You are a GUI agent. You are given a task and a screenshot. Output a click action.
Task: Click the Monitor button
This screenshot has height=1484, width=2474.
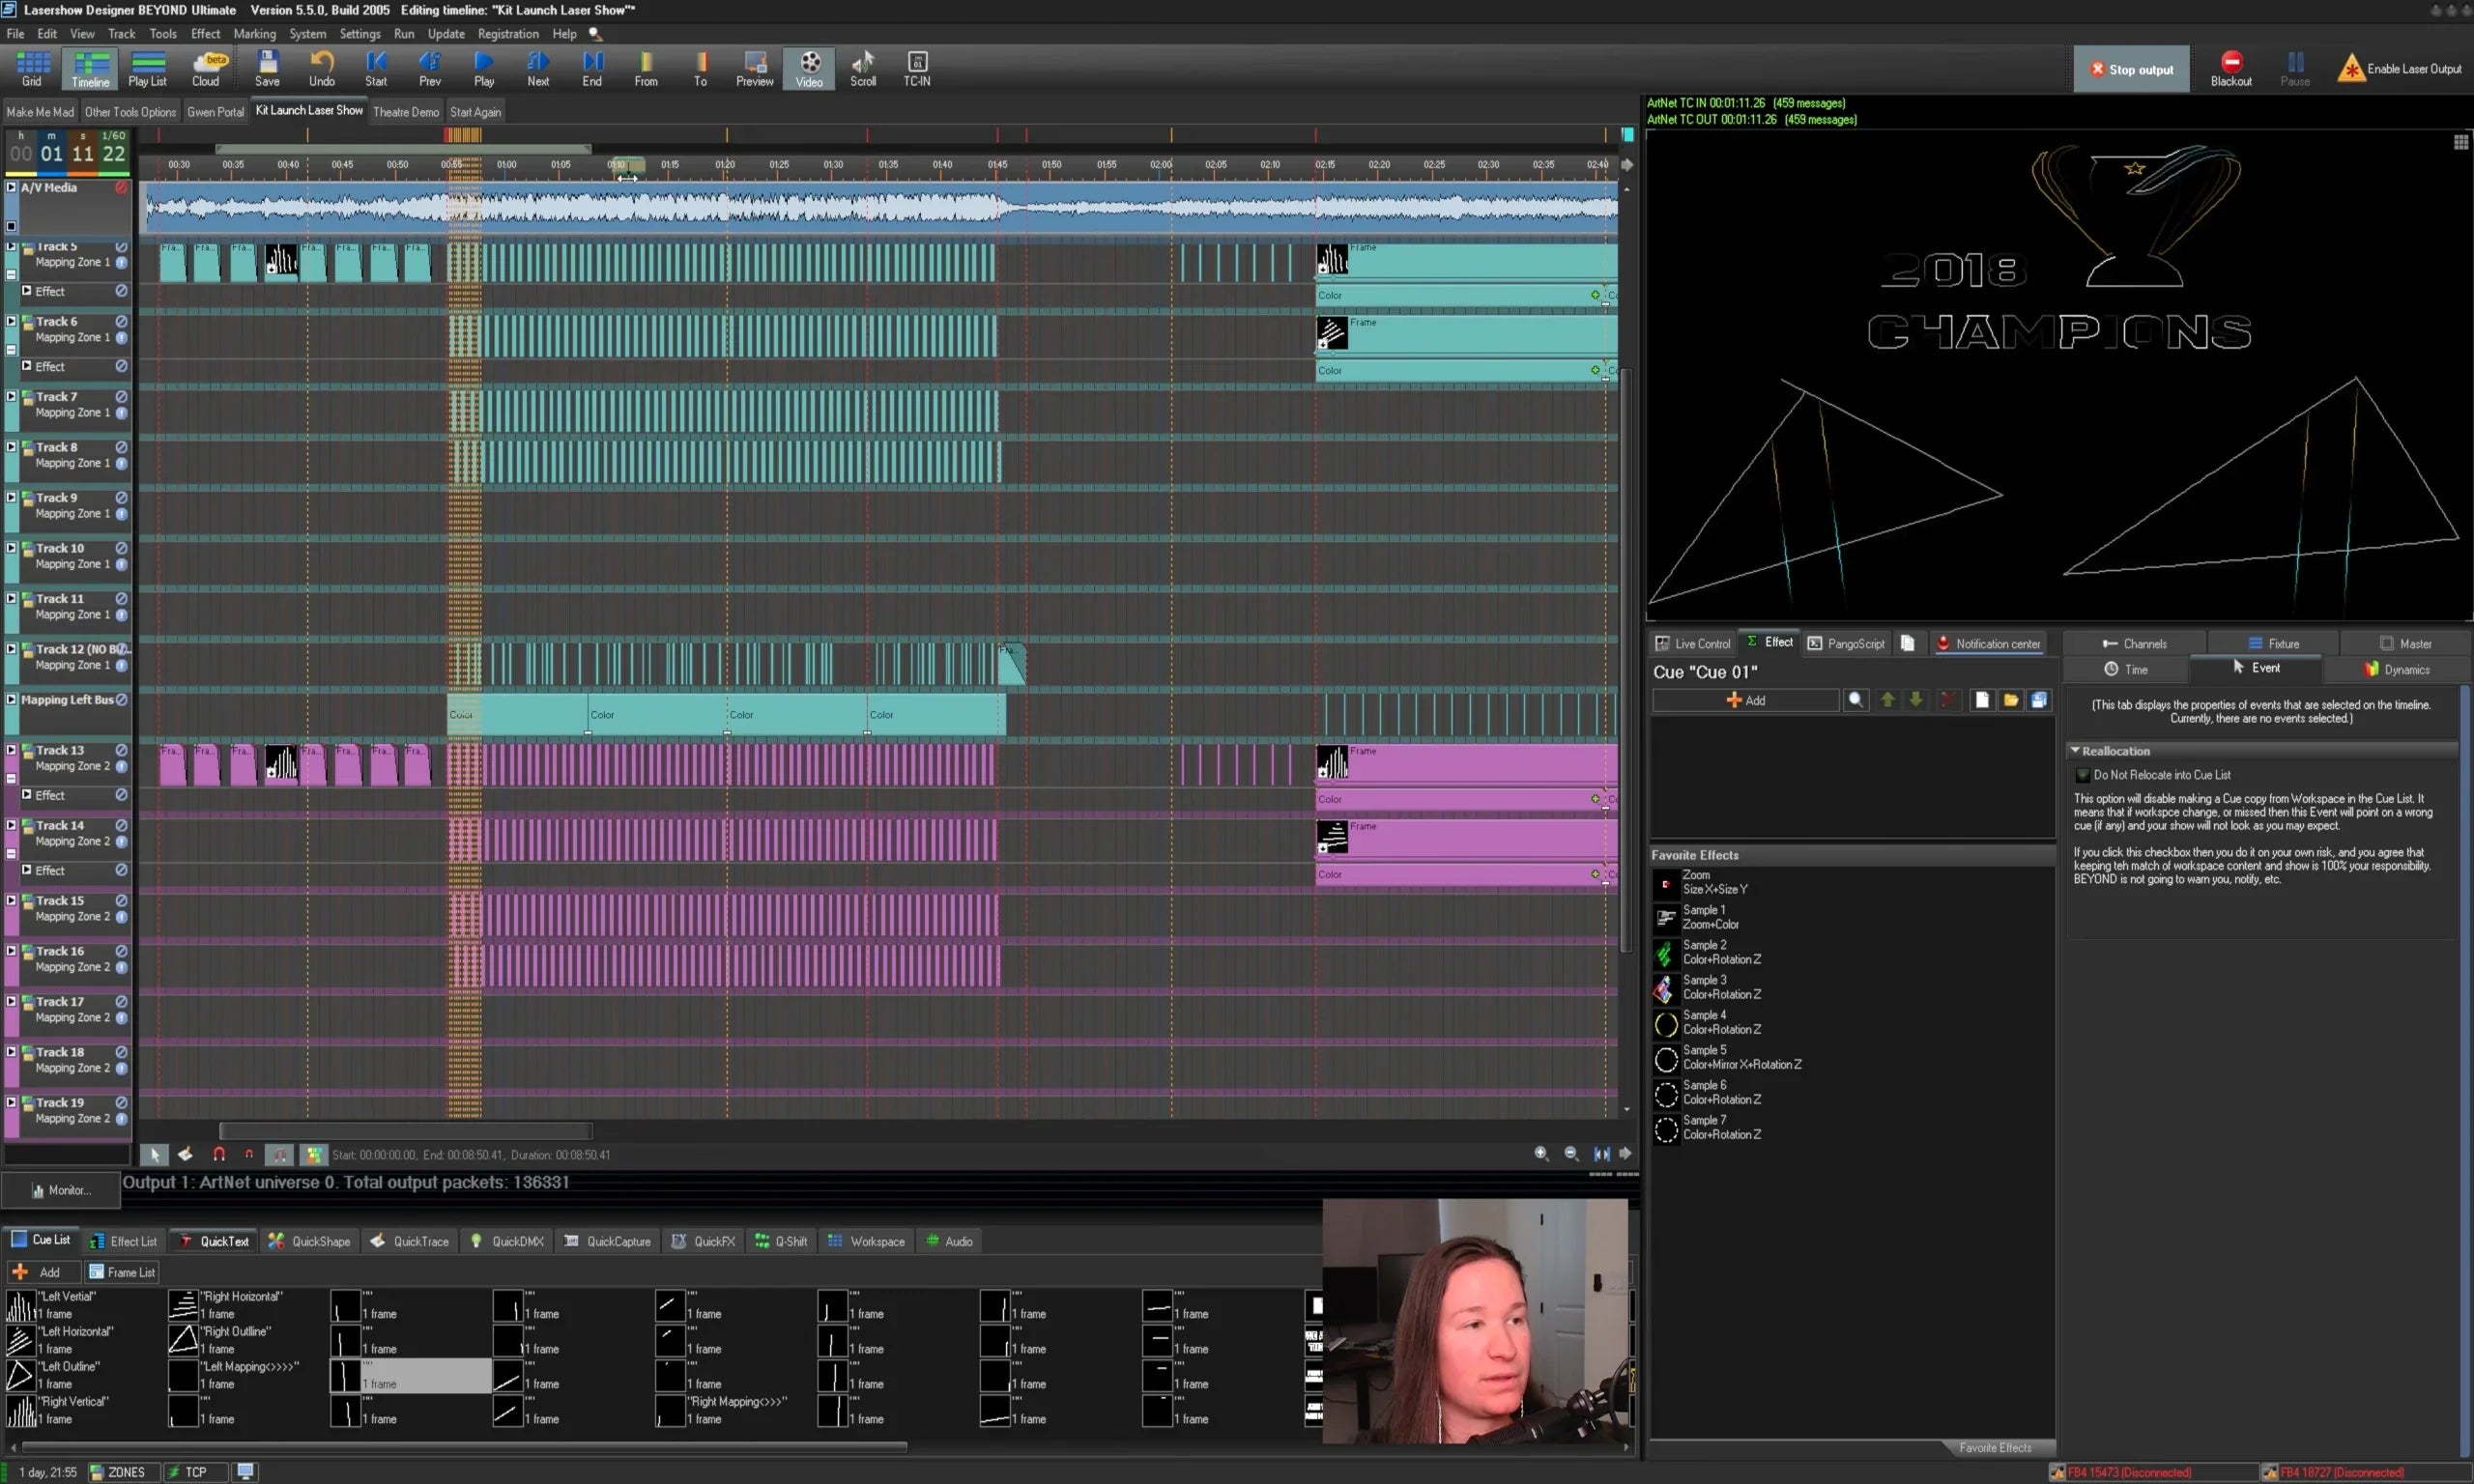[62, 1190]
